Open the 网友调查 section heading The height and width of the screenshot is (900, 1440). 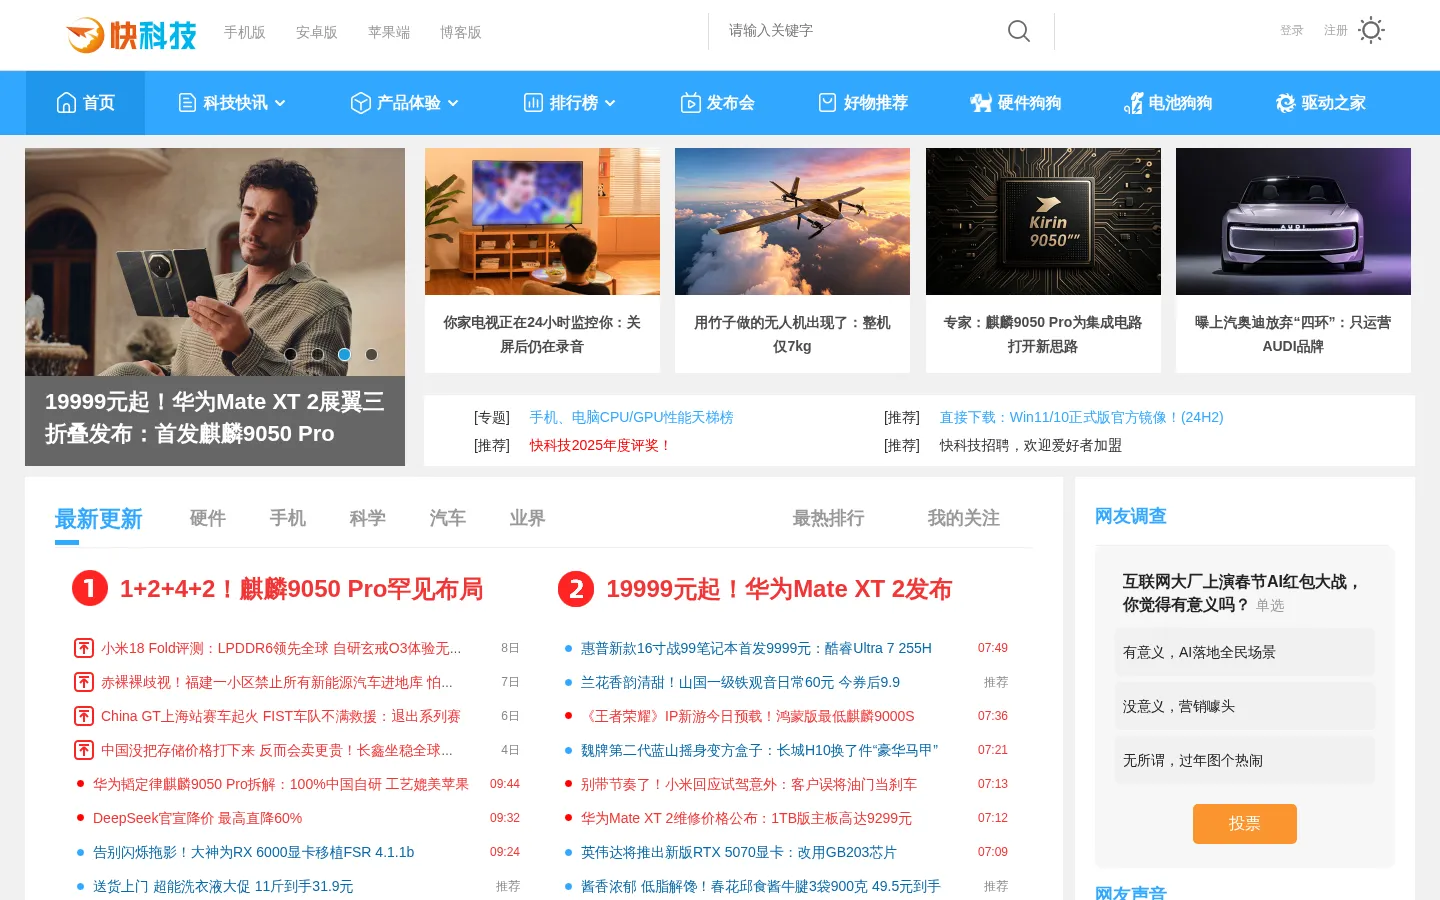[1131, 516]
